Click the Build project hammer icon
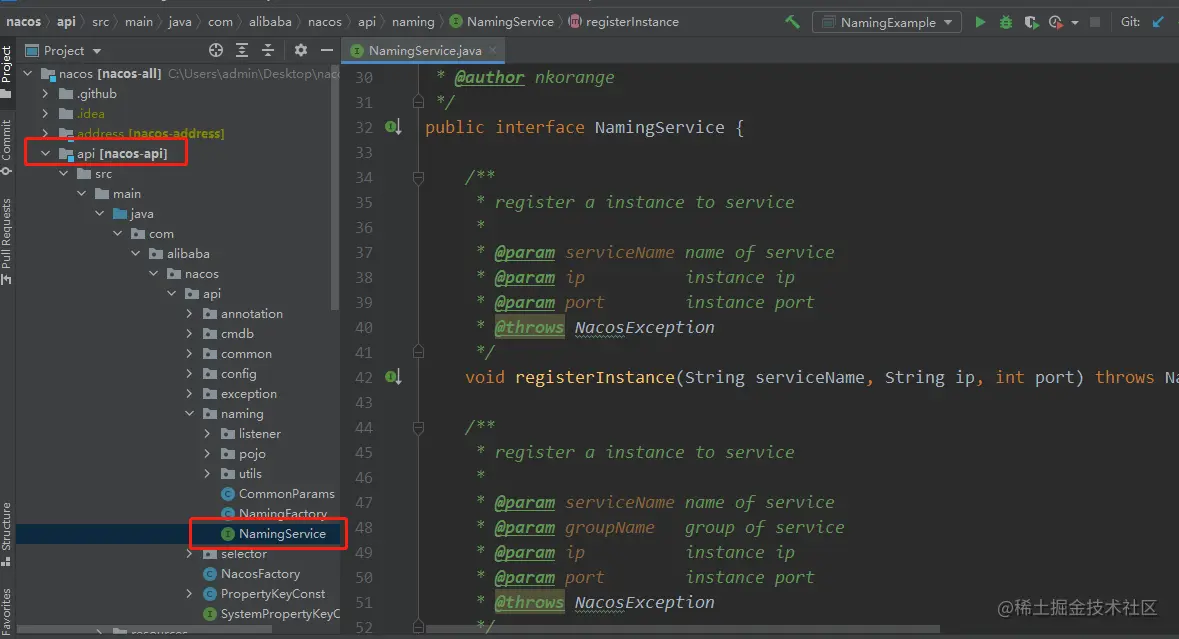The height and width of the screenshot is (639, 1179). pos(792,22)
